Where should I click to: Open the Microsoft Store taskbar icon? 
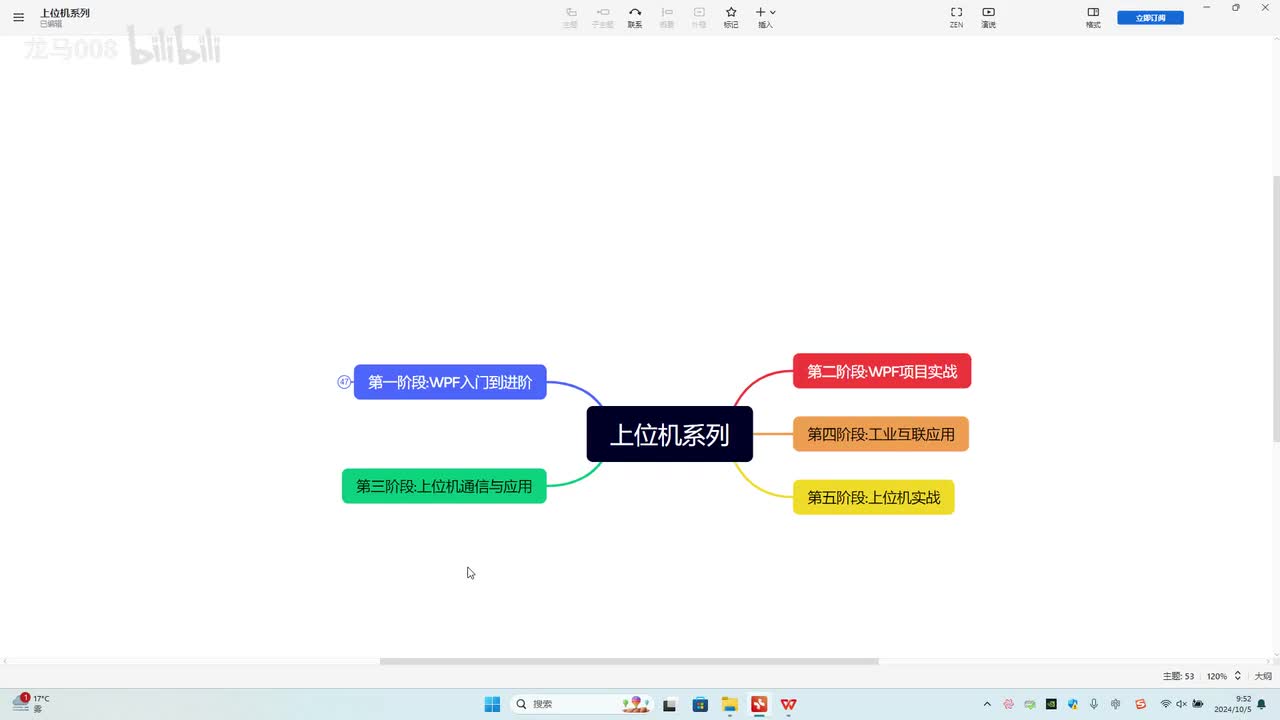[700, 704]
